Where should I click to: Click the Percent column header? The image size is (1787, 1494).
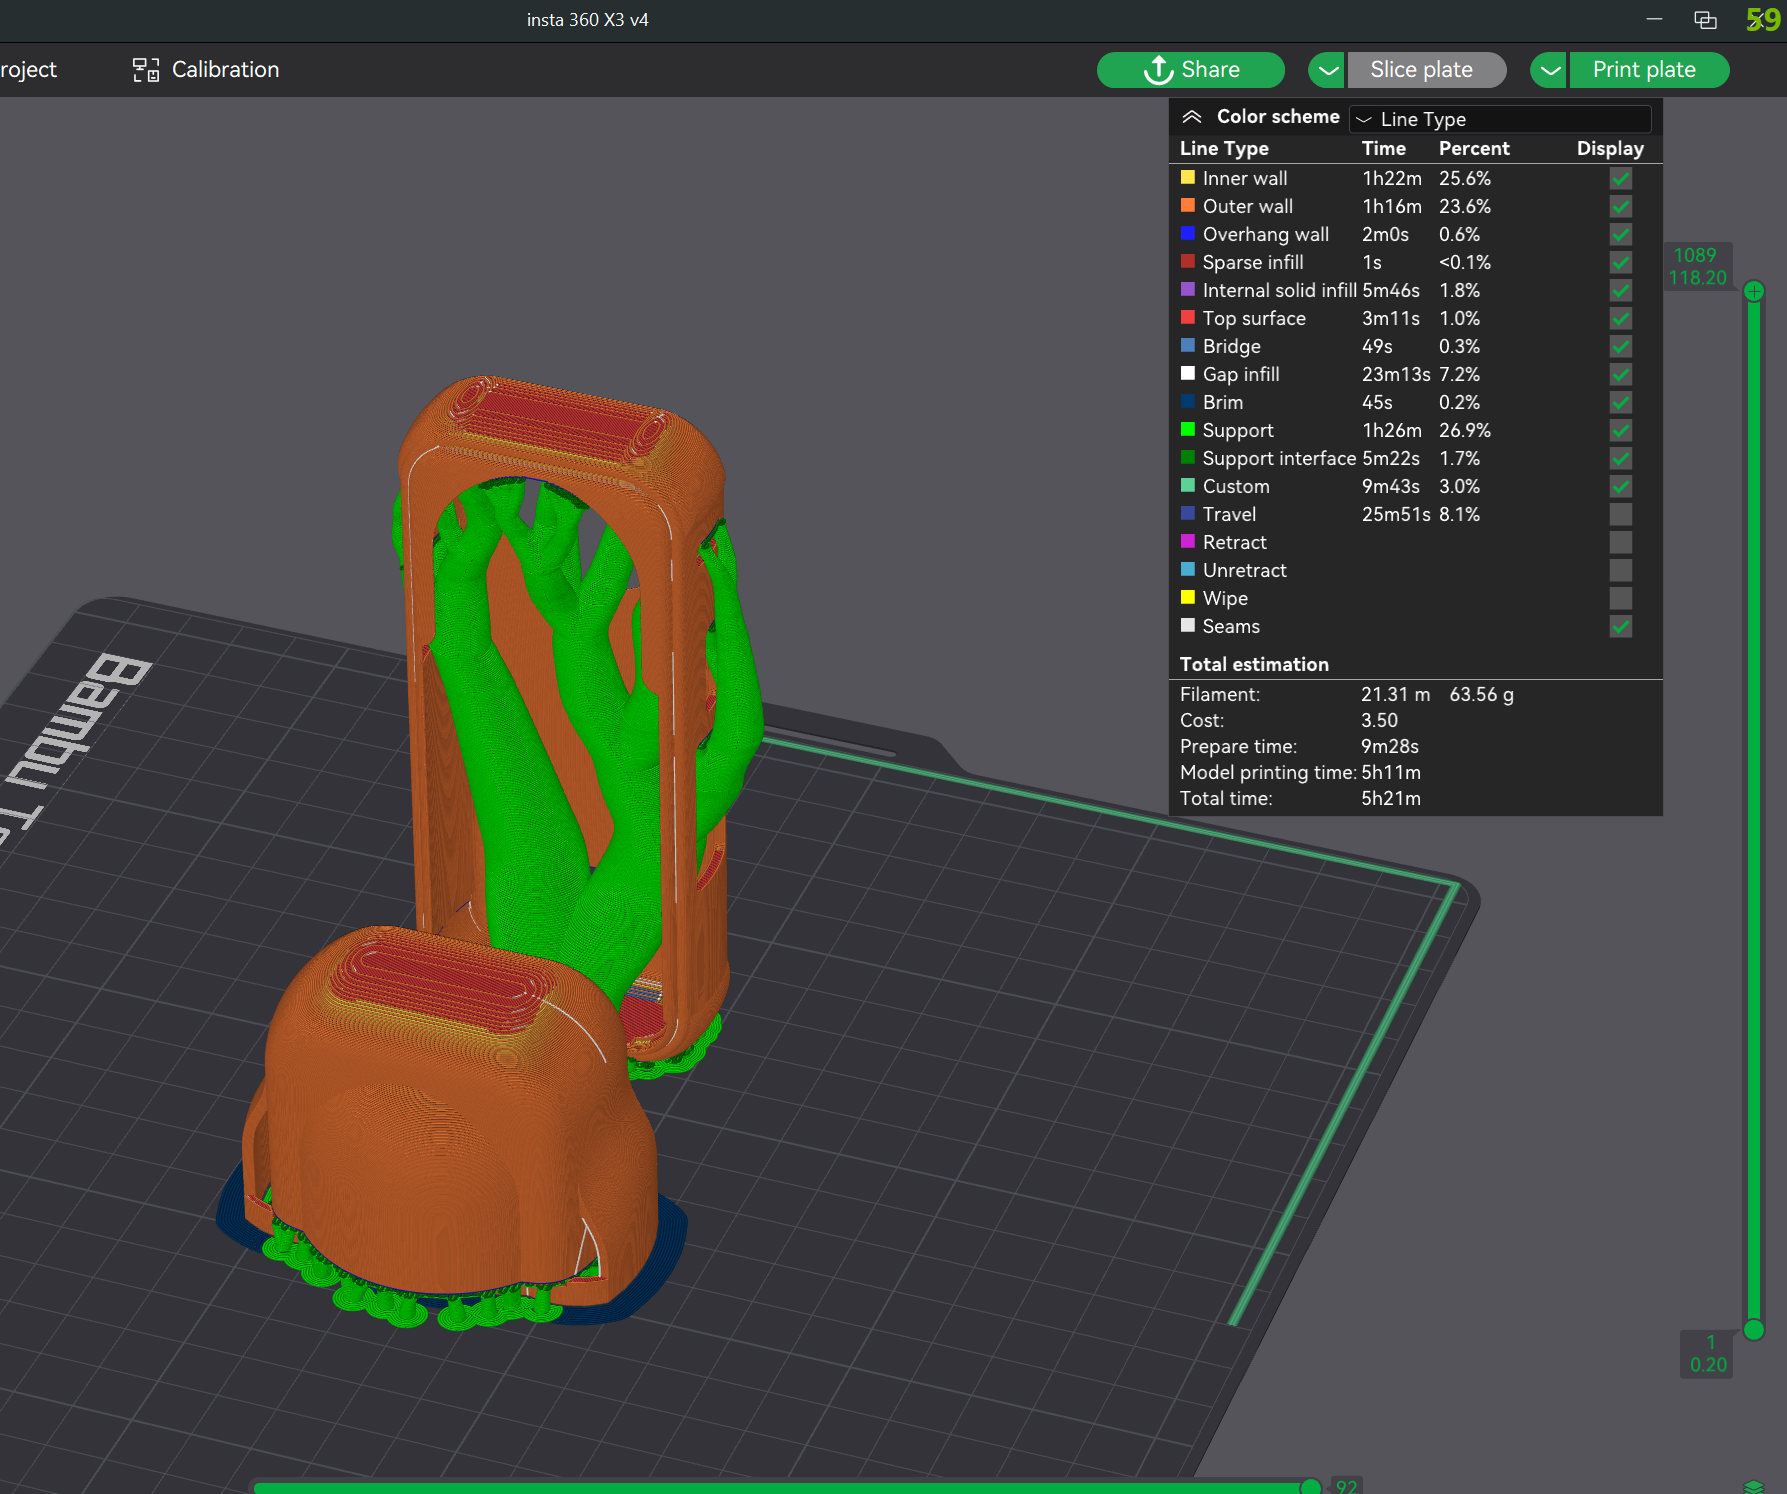point(1474,148)
